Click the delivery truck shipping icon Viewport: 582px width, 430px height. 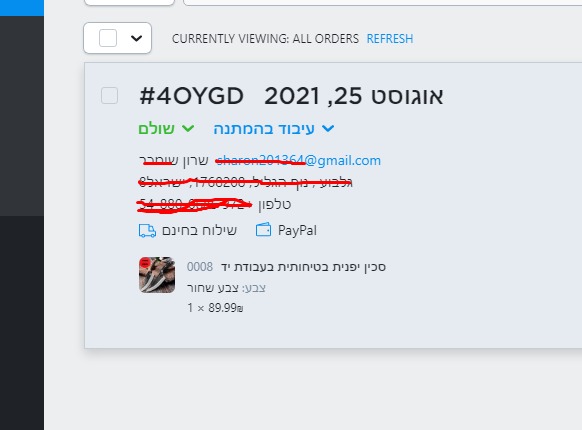(x=147, y=231)
